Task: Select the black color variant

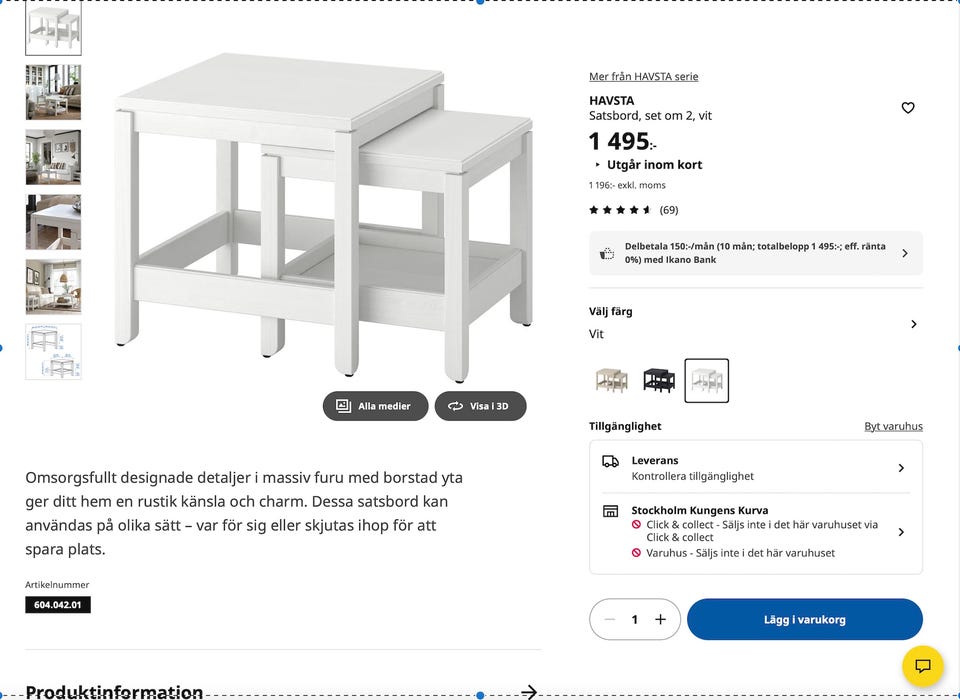Action: click(659, 380)
